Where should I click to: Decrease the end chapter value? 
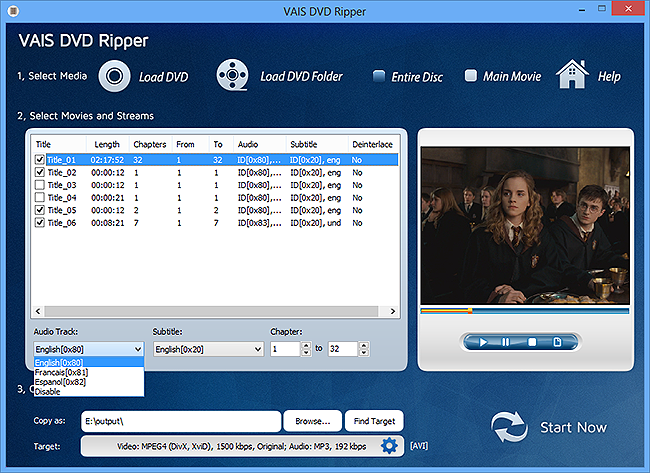click(x=364, y=353)
